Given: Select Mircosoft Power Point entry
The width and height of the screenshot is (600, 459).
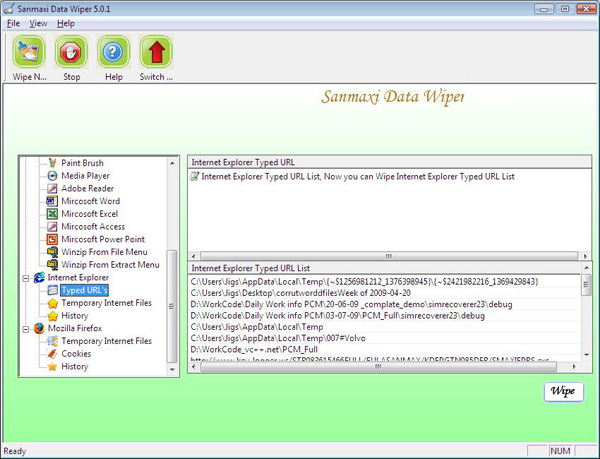Looking at the screenshot, I should pyautogui.click(x=103, y=240).
